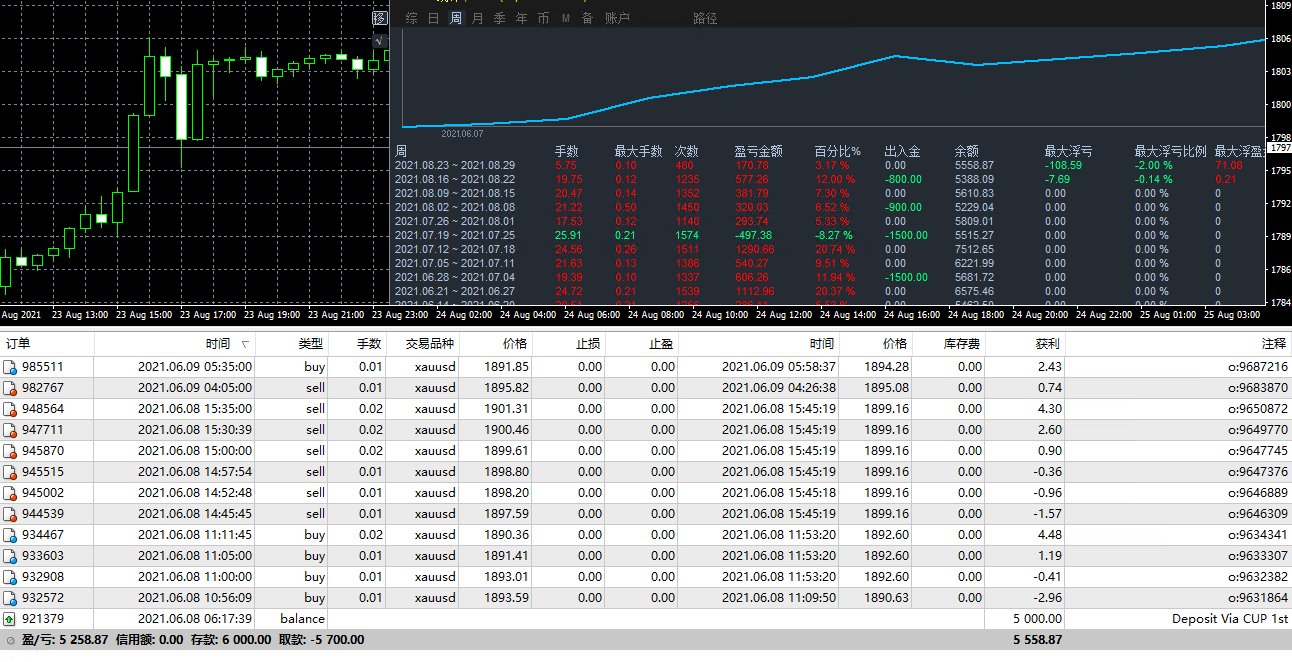The height and width of the screenshot is (662, 1292).
Task: Toggle sort arrow on 时间 column header
Action: coord(245,343)
